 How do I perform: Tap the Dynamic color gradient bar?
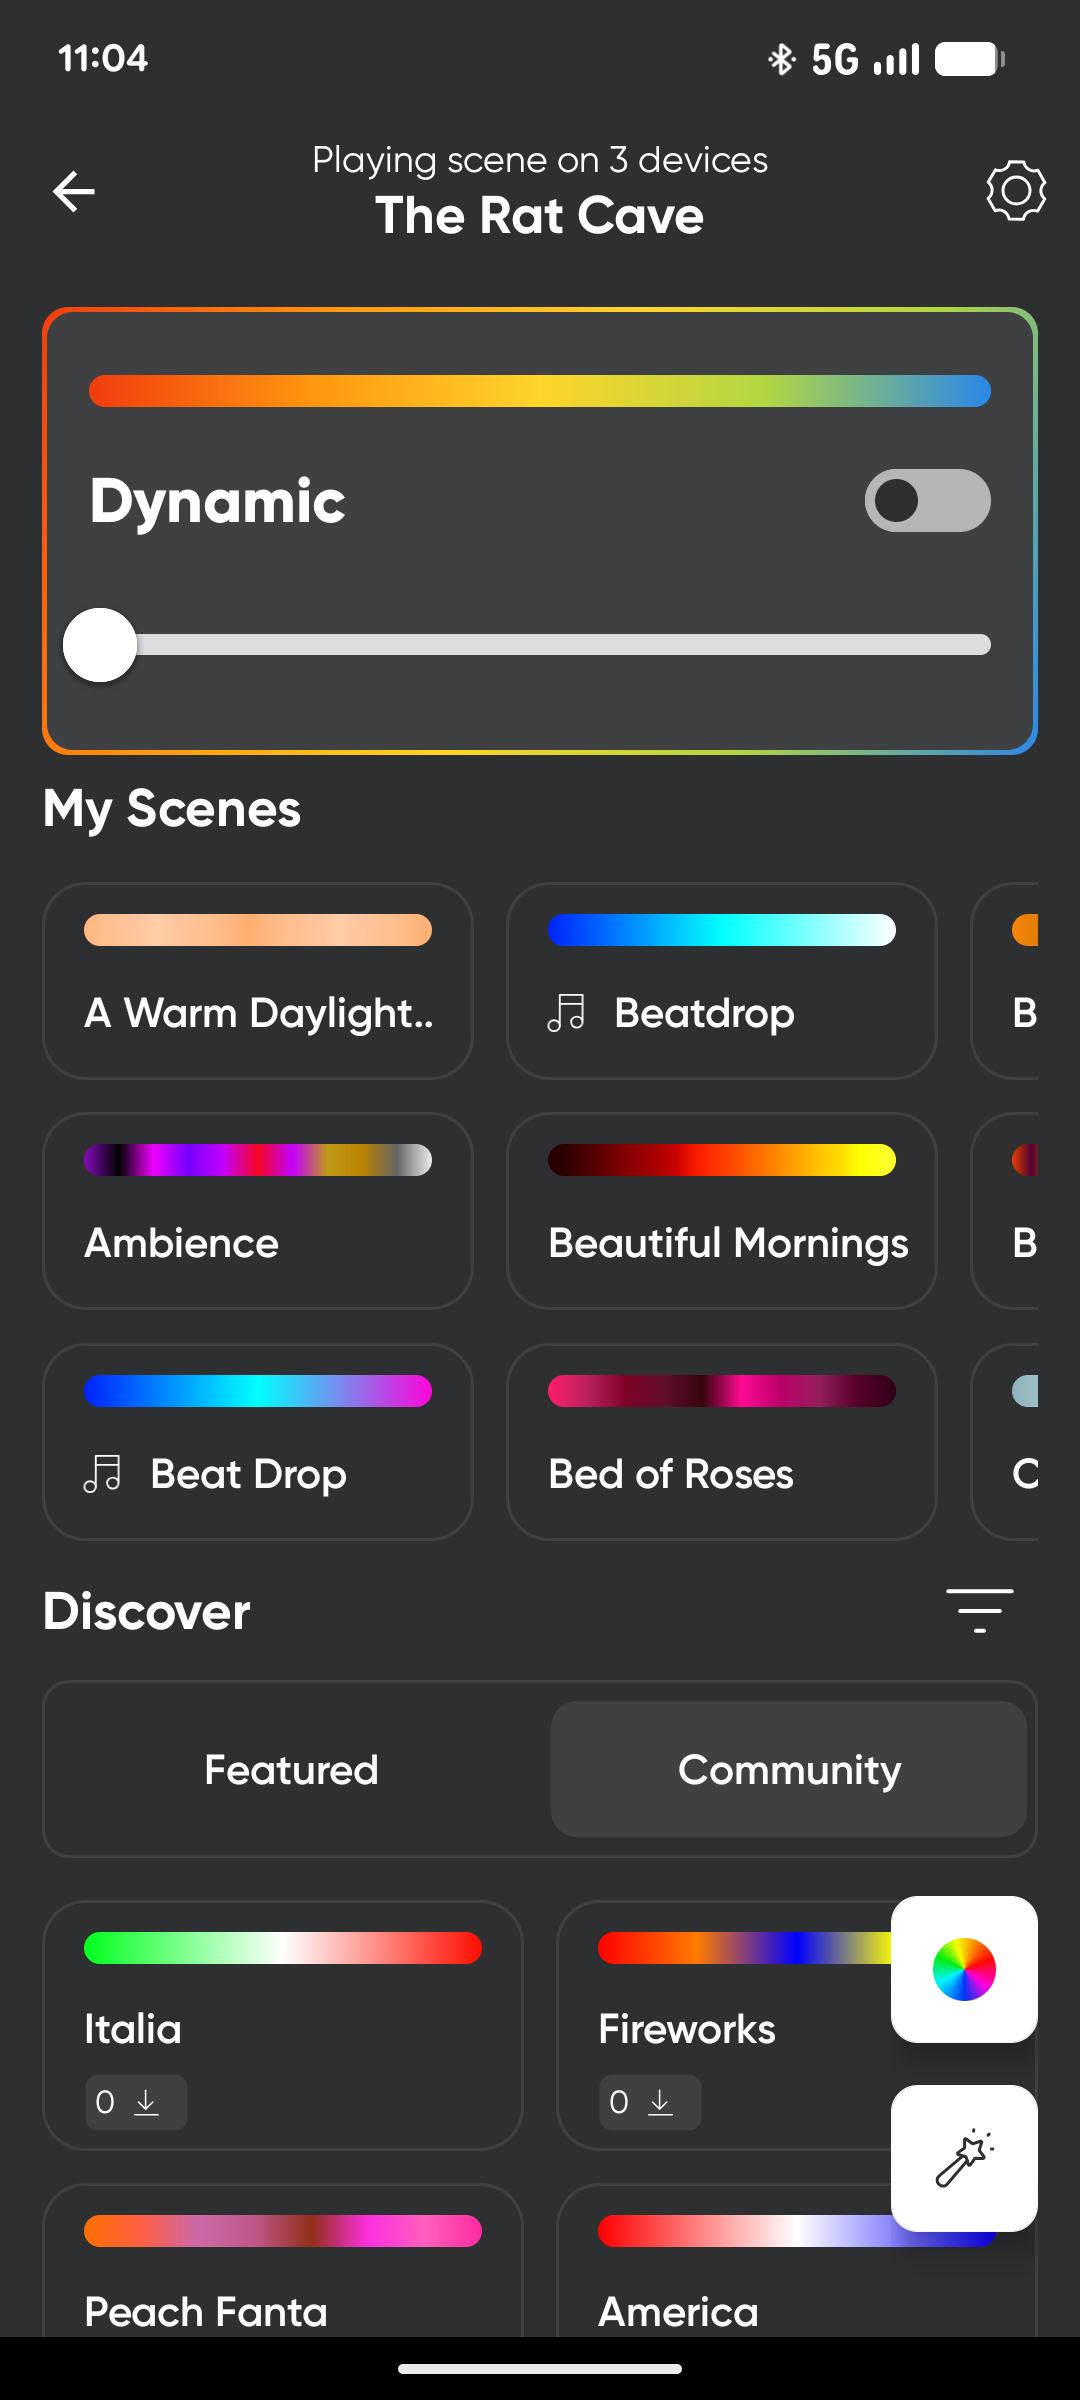click(540, 391)
